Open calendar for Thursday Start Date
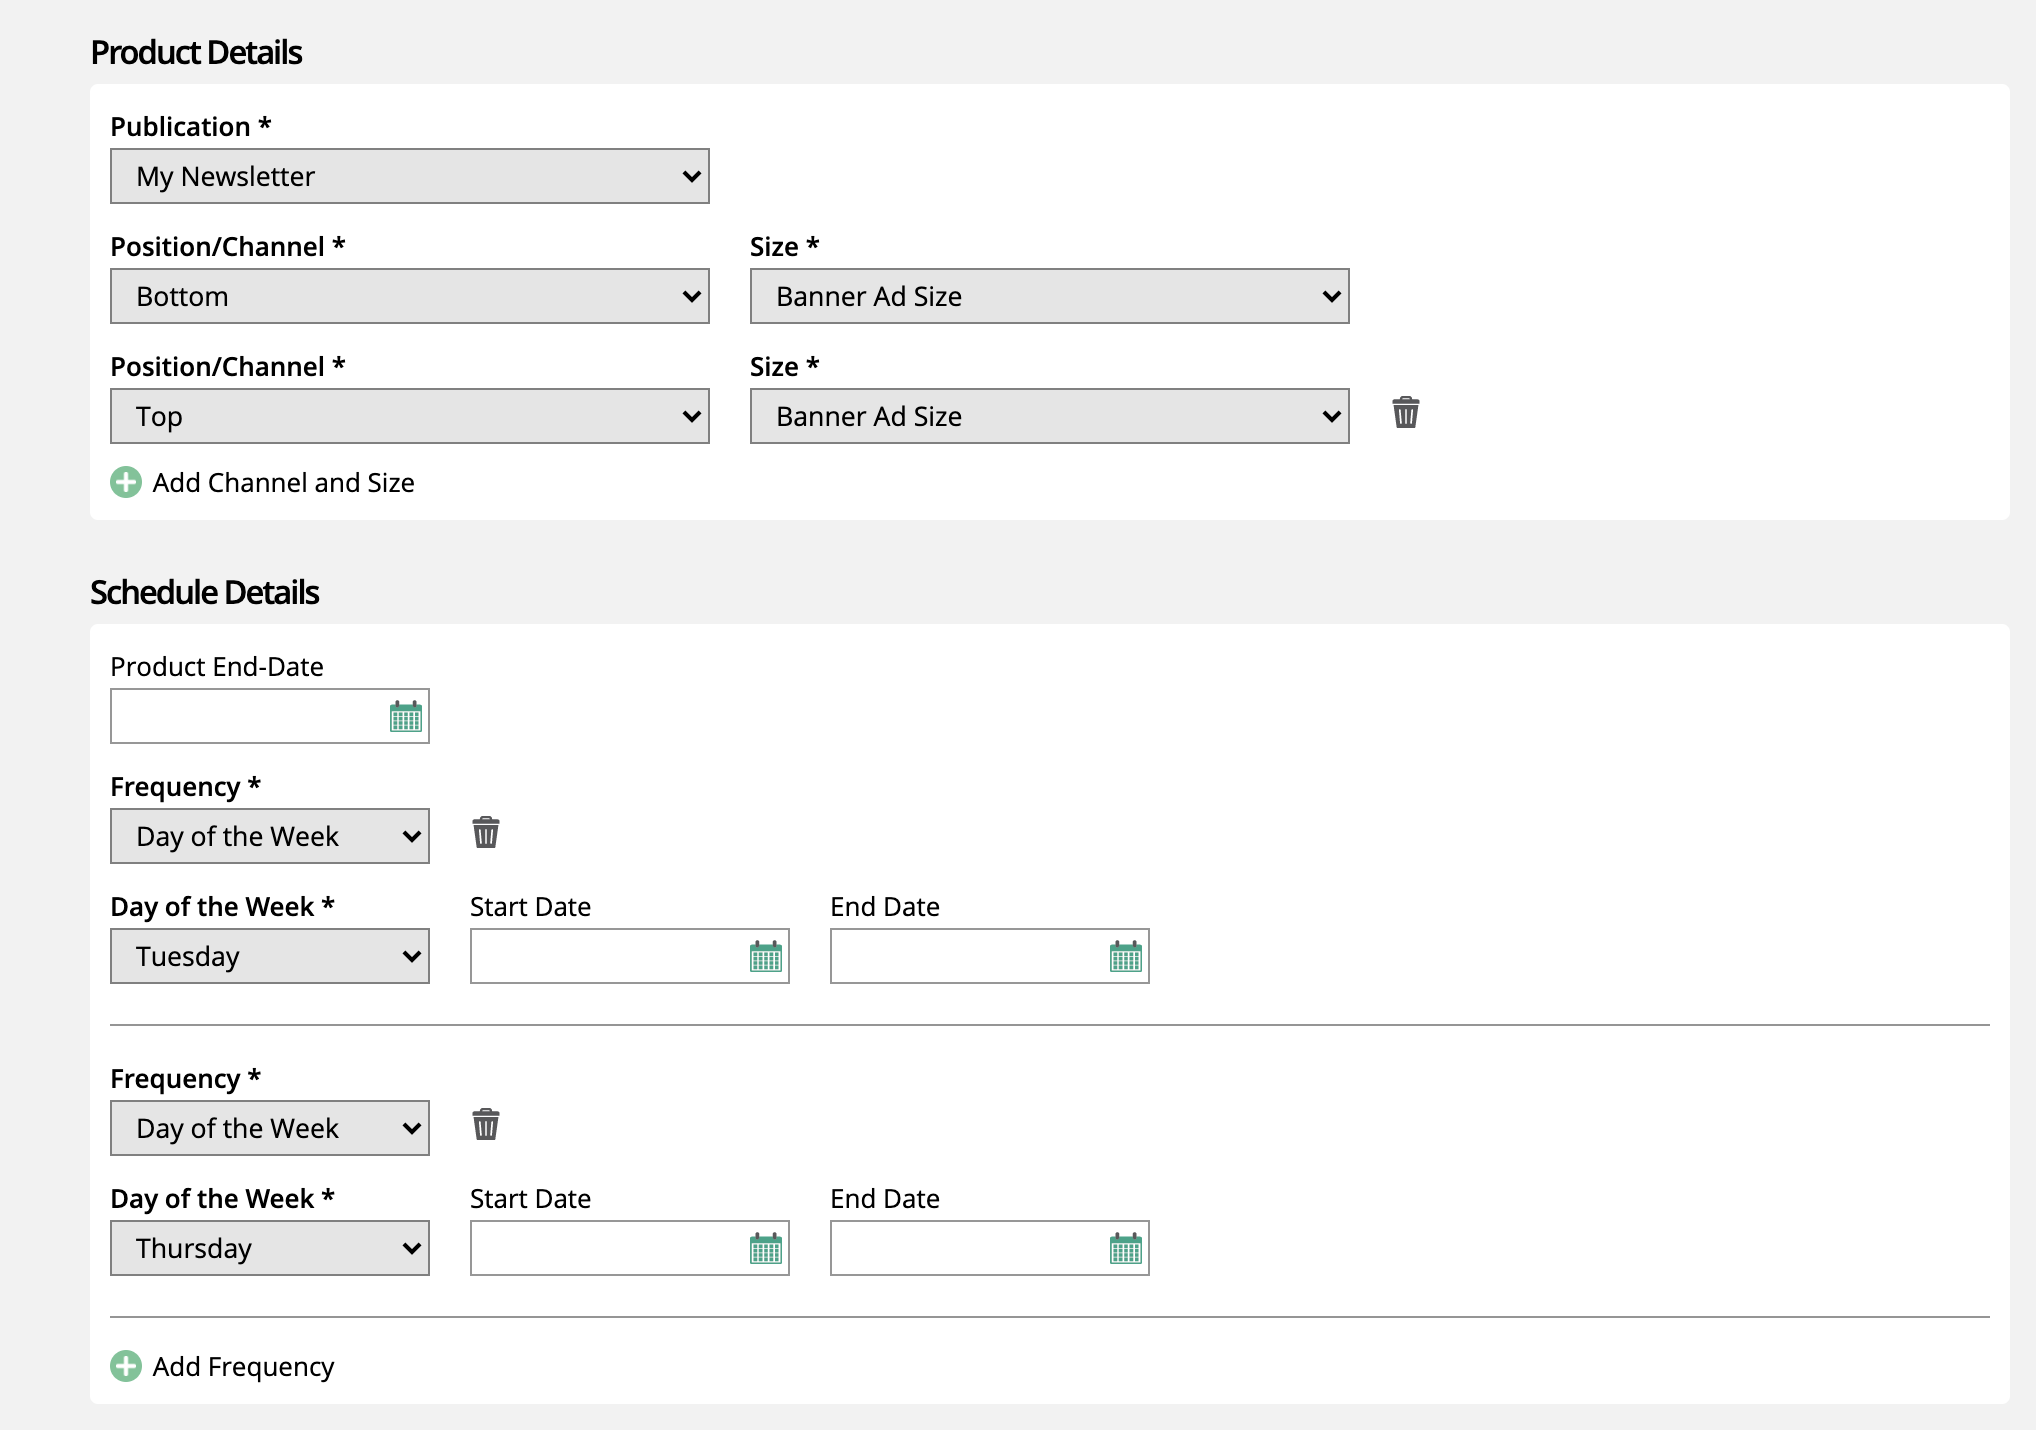This screenshot has height=1430, width=2036. pyautogui.click(x=765, y=1249)
